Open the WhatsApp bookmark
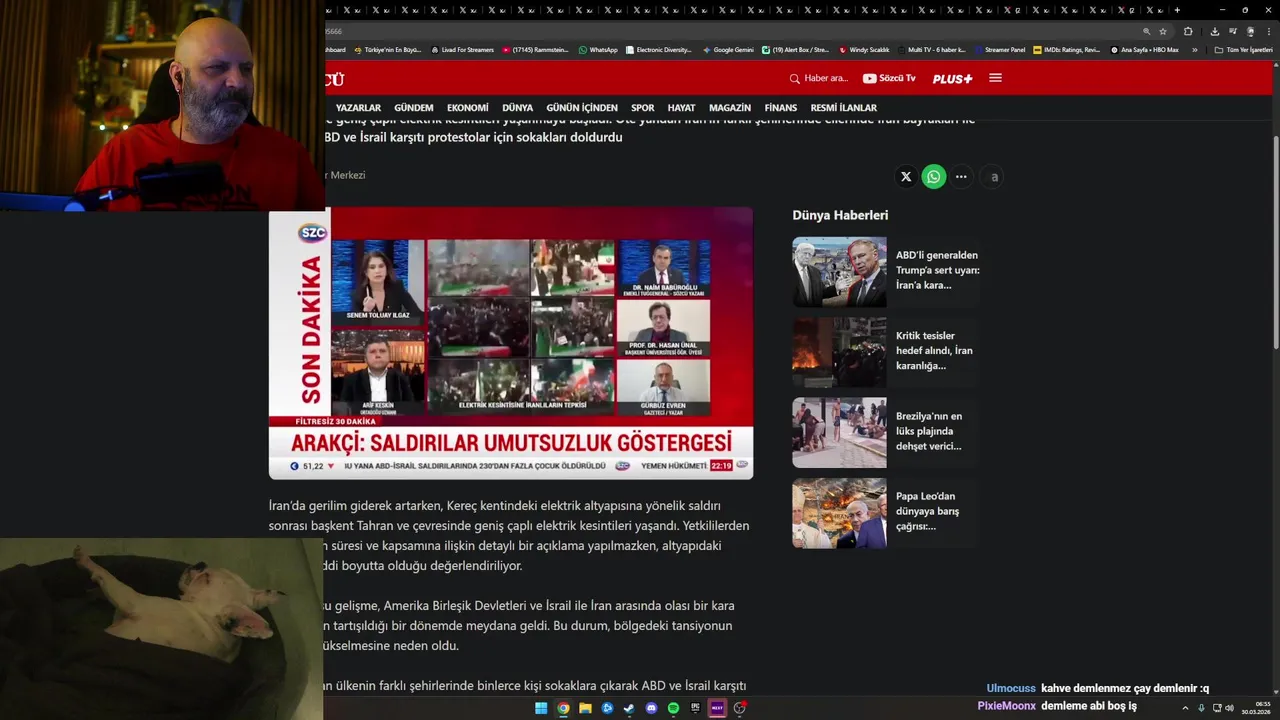Screen dimensions: 1280x720 click(598, 49)
